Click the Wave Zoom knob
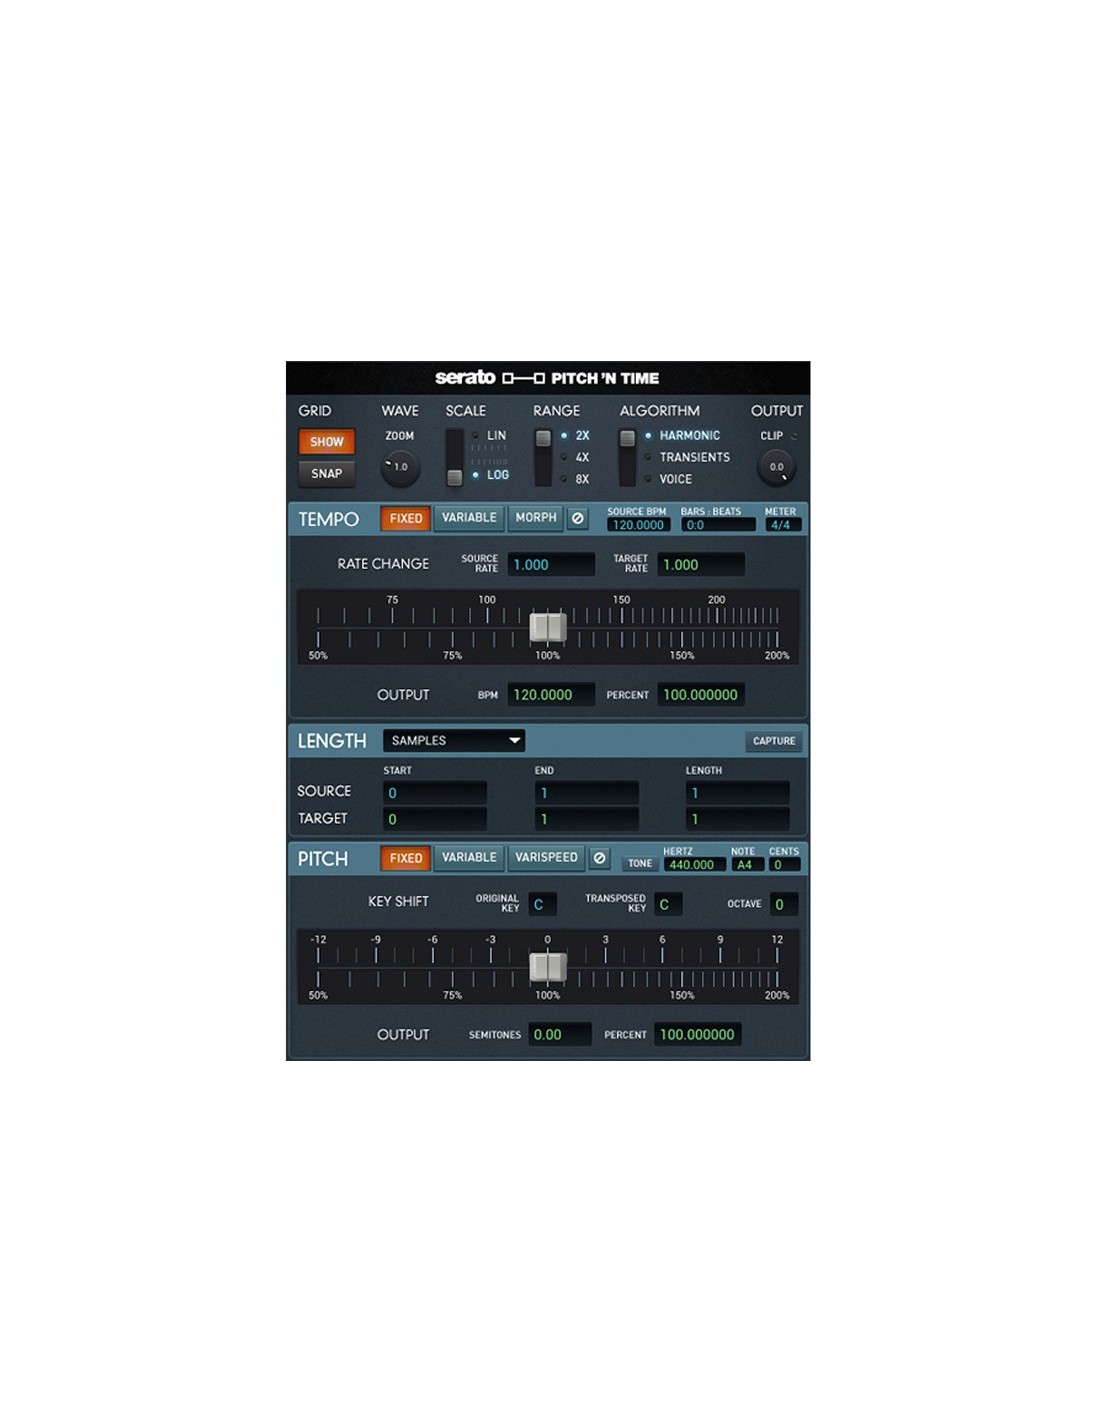 pyautogui.click(x=401, y=467)
